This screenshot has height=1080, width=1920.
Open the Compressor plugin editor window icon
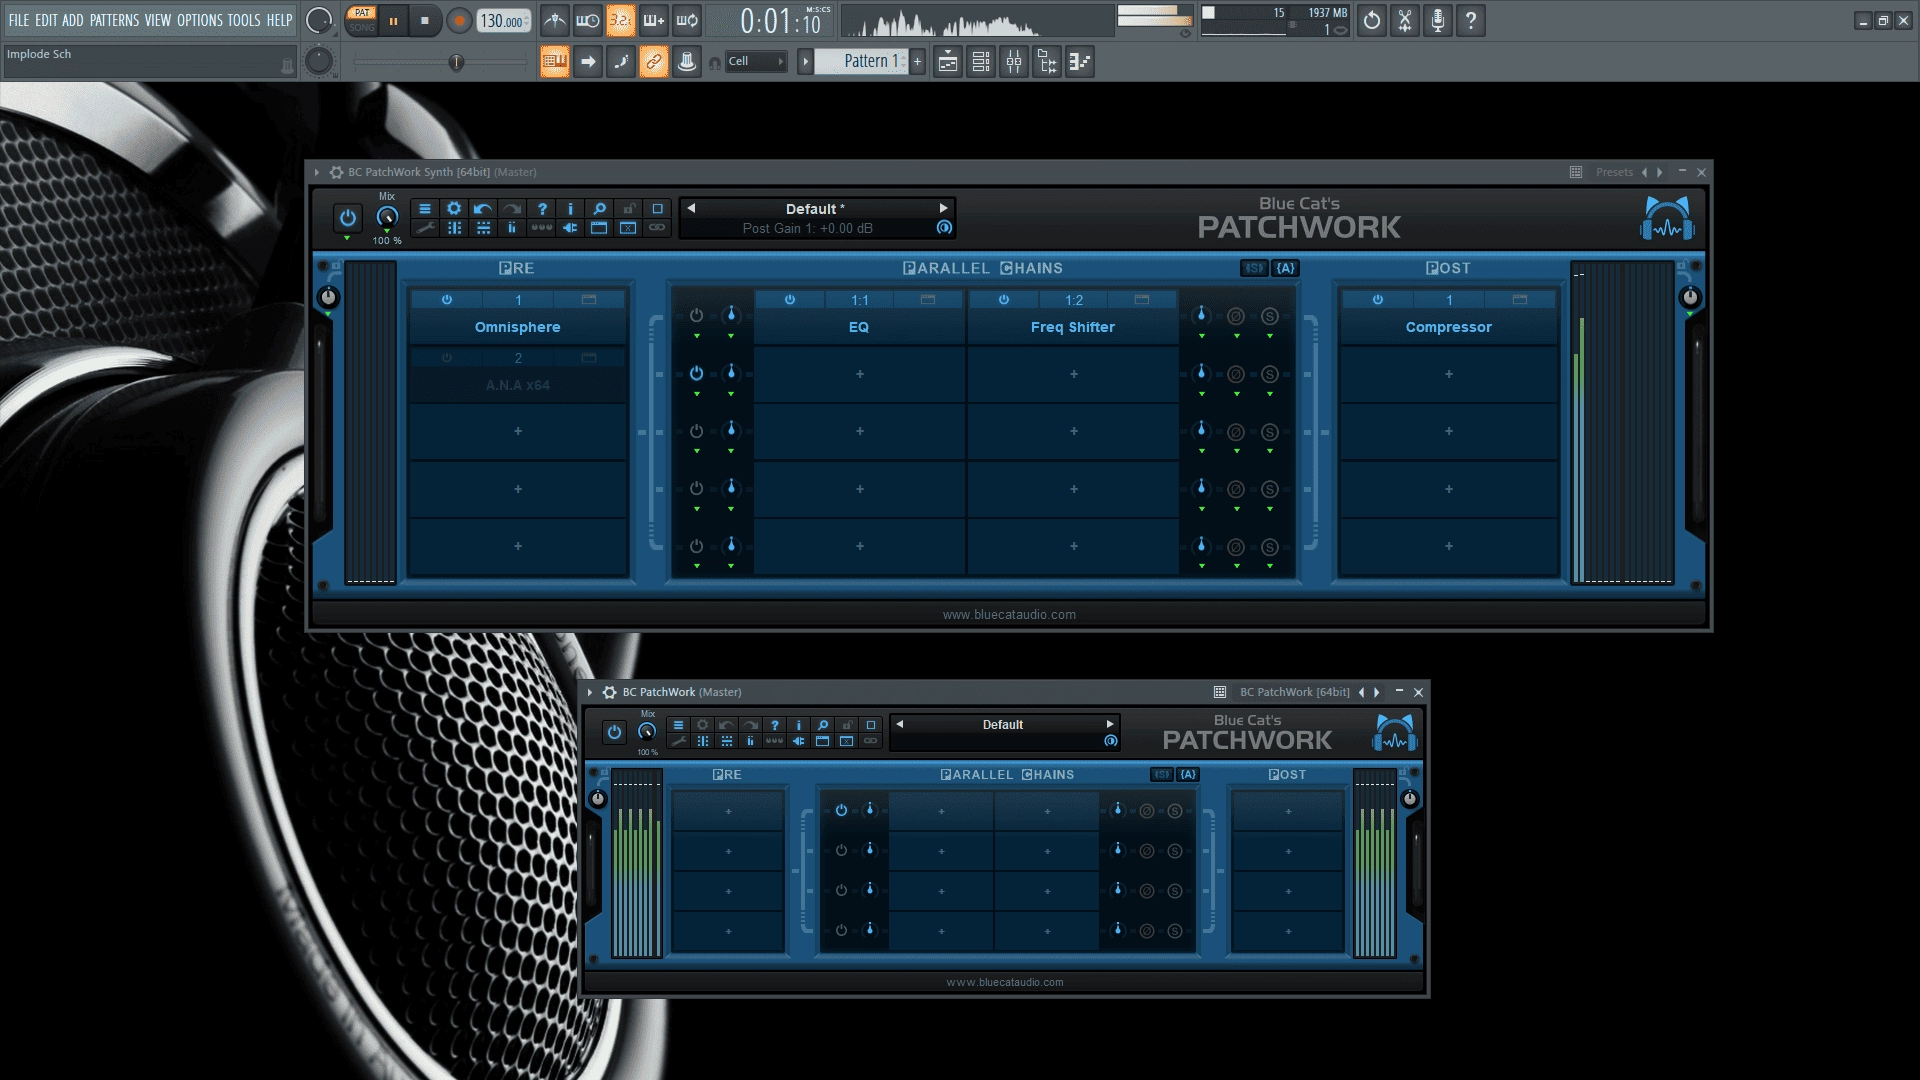pyautogui.click(x=1520, y=300)
